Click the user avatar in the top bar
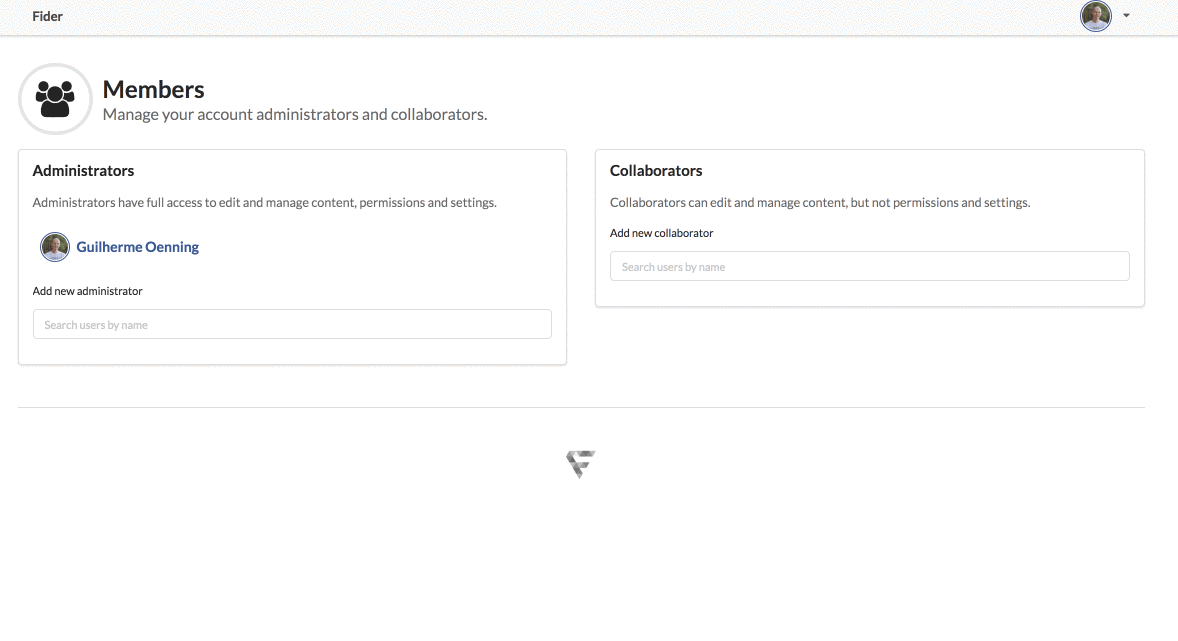The image size is (1178, 641). coord(1095,16)
